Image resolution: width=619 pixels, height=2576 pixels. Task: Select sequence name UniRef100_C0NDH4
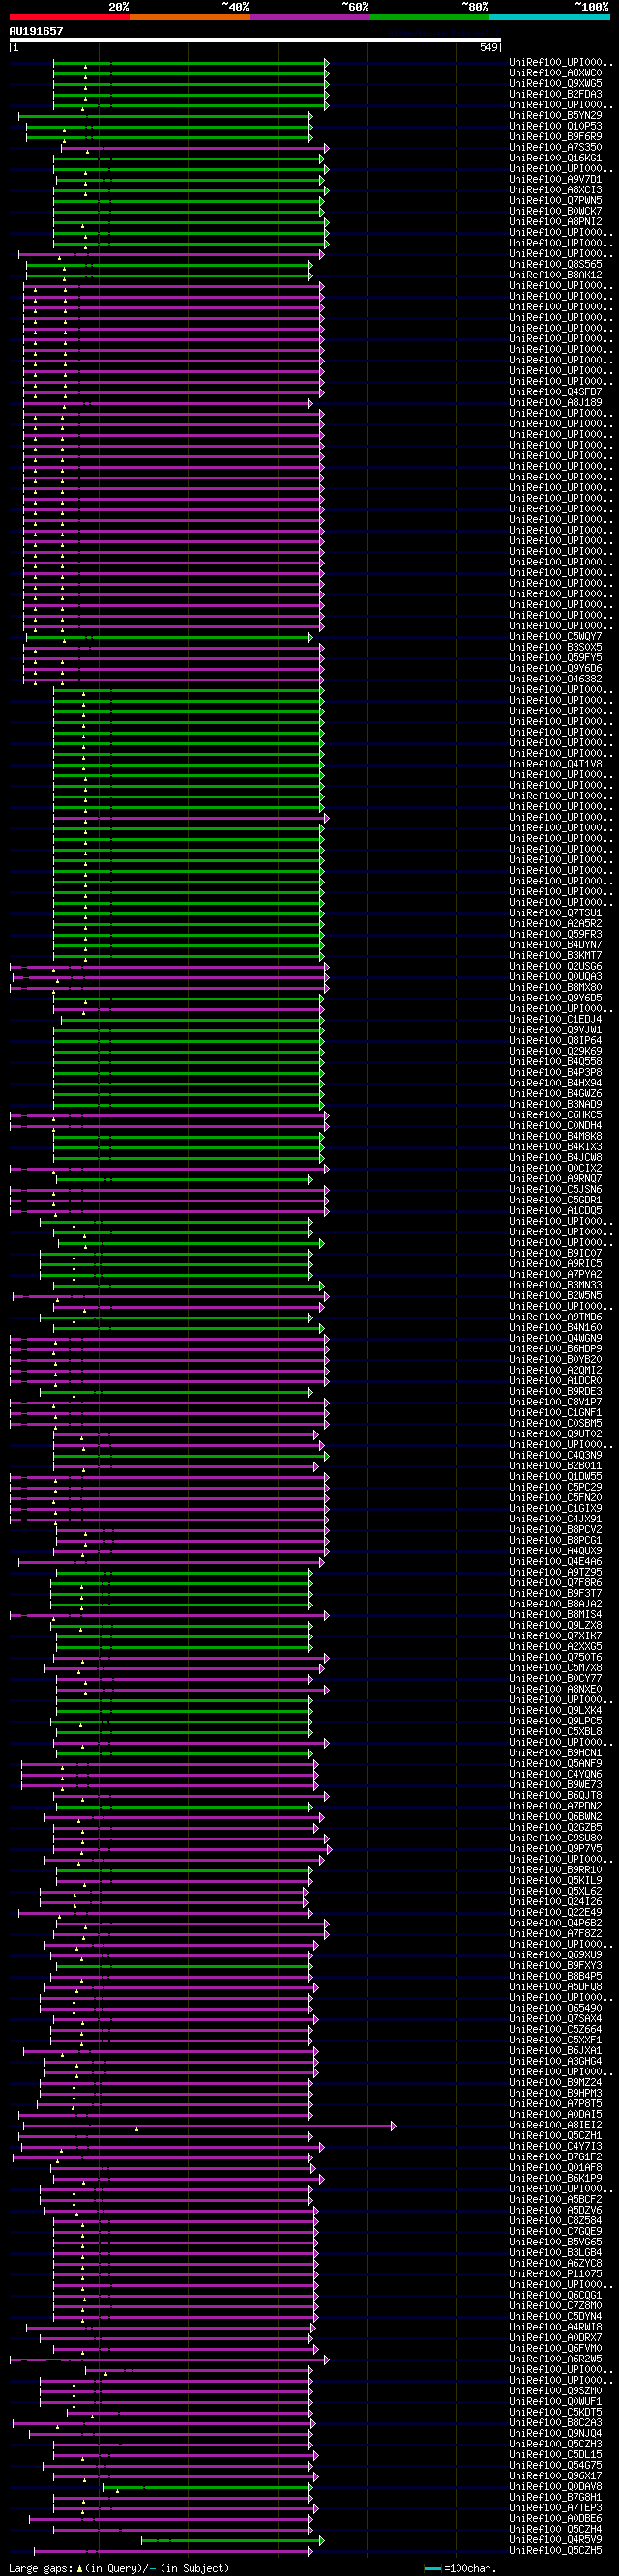click(x=555, y=1126)
